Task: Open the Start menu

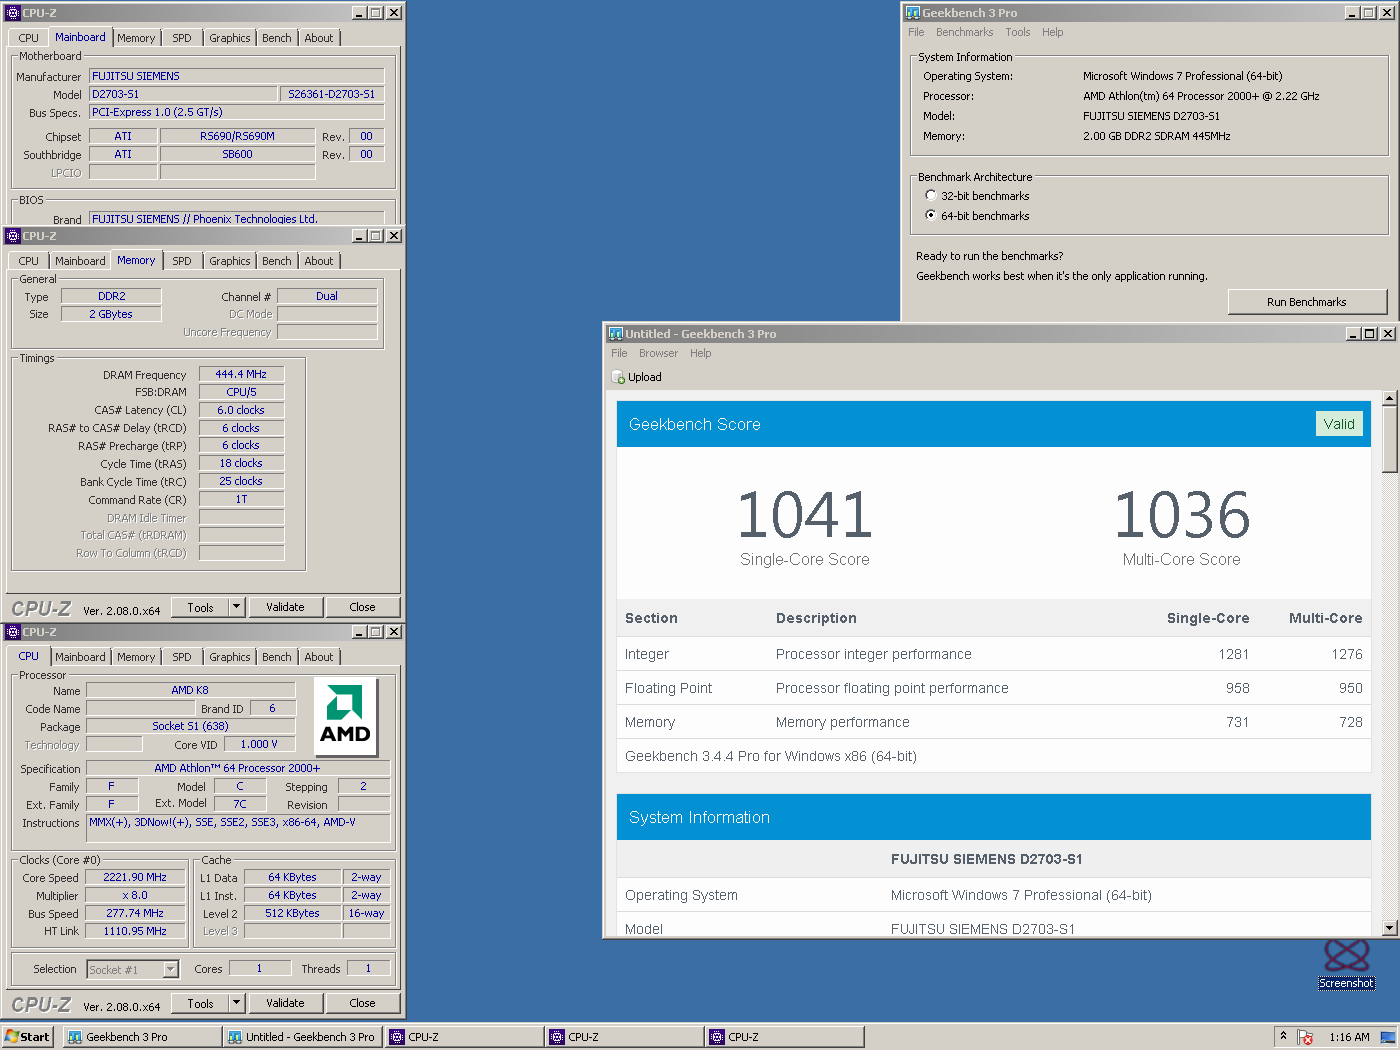Action: [27, 1037]
